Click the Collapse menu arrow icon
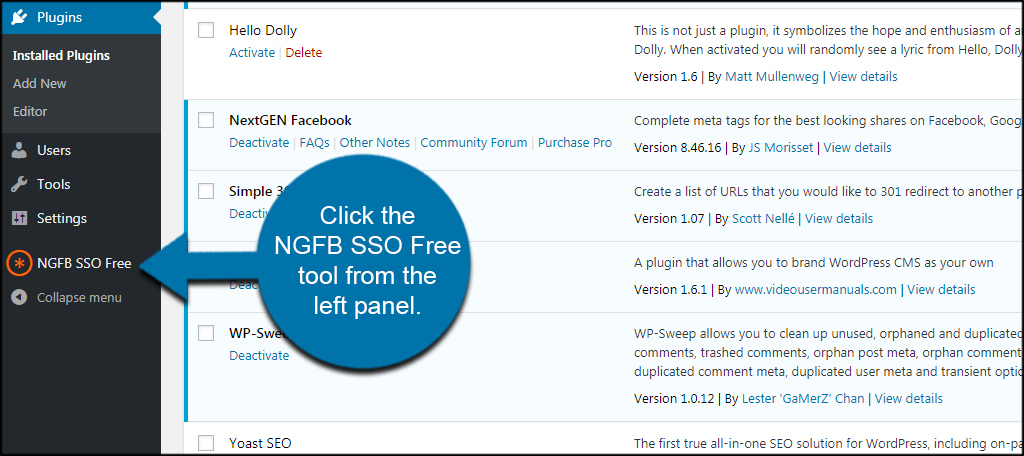The image size is (1024, 456). click(20, 298)
